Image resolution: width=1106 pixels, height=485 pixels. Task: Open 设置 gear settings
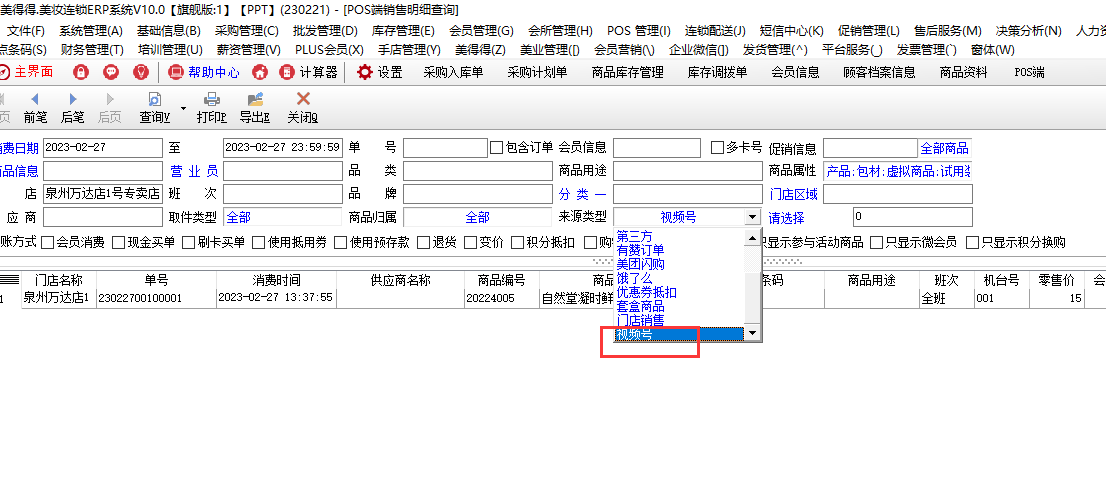click(379, 72)
